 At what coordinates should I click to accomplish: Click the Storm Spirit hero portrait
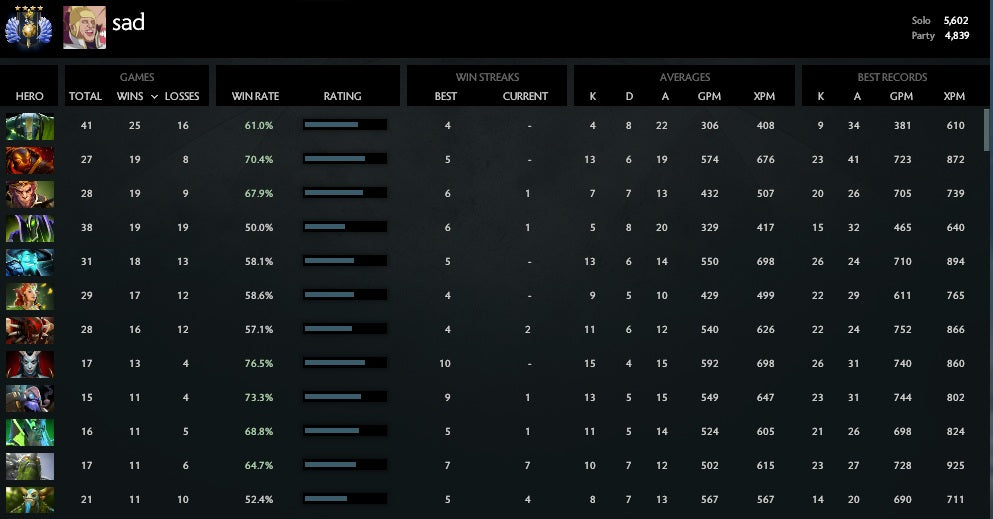click(29, 262)
